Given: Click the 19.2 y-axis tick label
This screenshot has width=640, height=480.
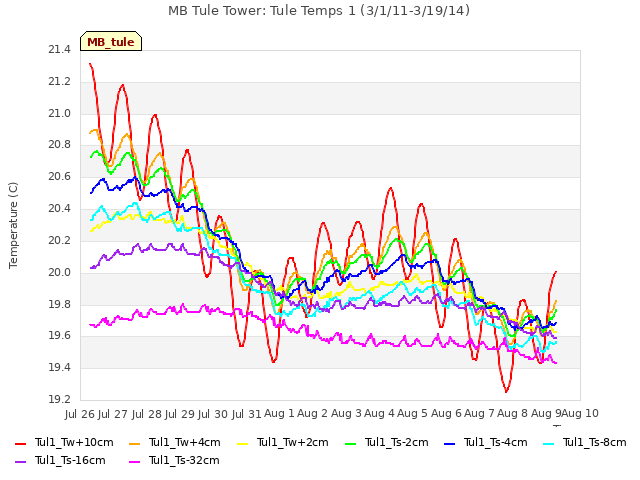Looking at the screenshot, I should (59, 399).
